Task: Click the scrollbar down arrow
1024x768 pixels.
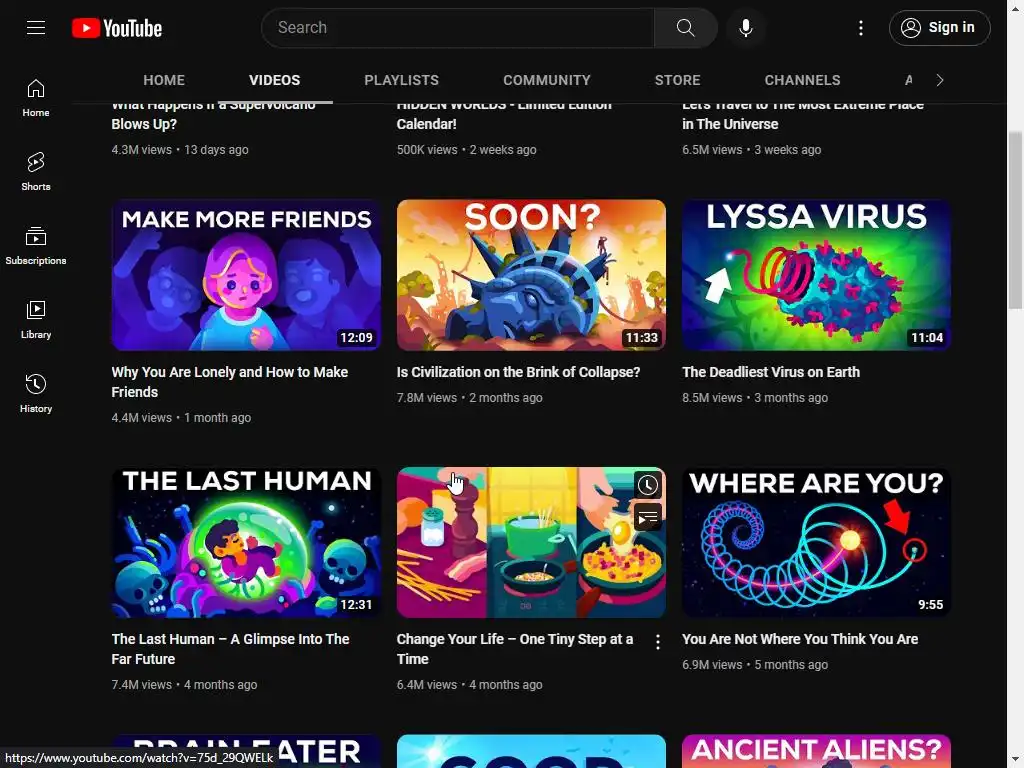Action: coord(1015,760)
